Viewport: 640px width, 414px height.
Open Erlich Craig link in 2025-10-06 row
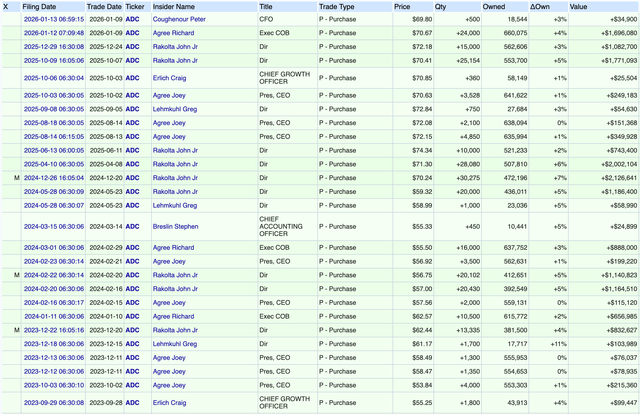tap(169, 78)
